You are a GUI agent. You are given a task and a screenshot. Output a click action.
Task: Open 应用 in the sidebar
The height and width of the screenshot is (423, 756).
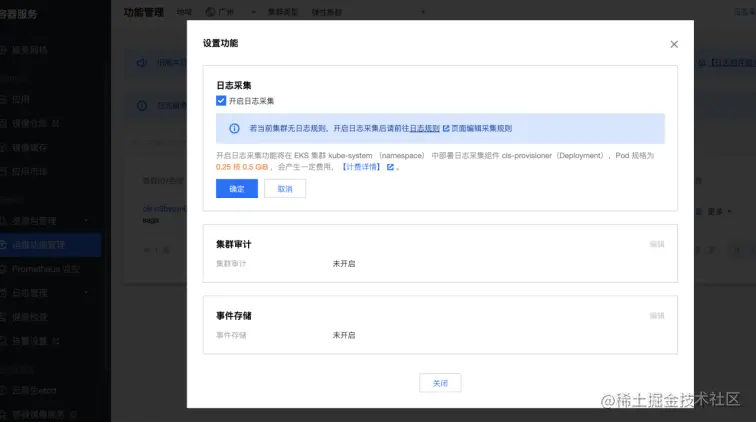20,100
